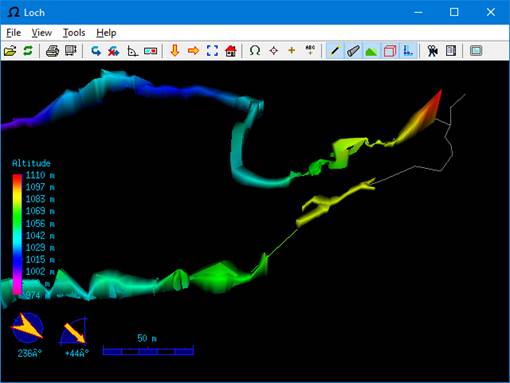510x383 pixels.
Task: Open the View menu
Action: click(42, 33)
